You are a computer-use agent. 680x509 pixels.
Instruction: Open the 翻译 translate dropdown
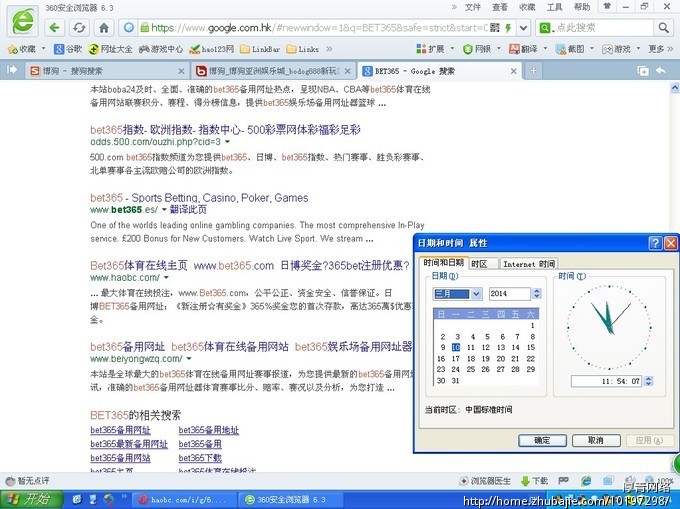[528, 49]
